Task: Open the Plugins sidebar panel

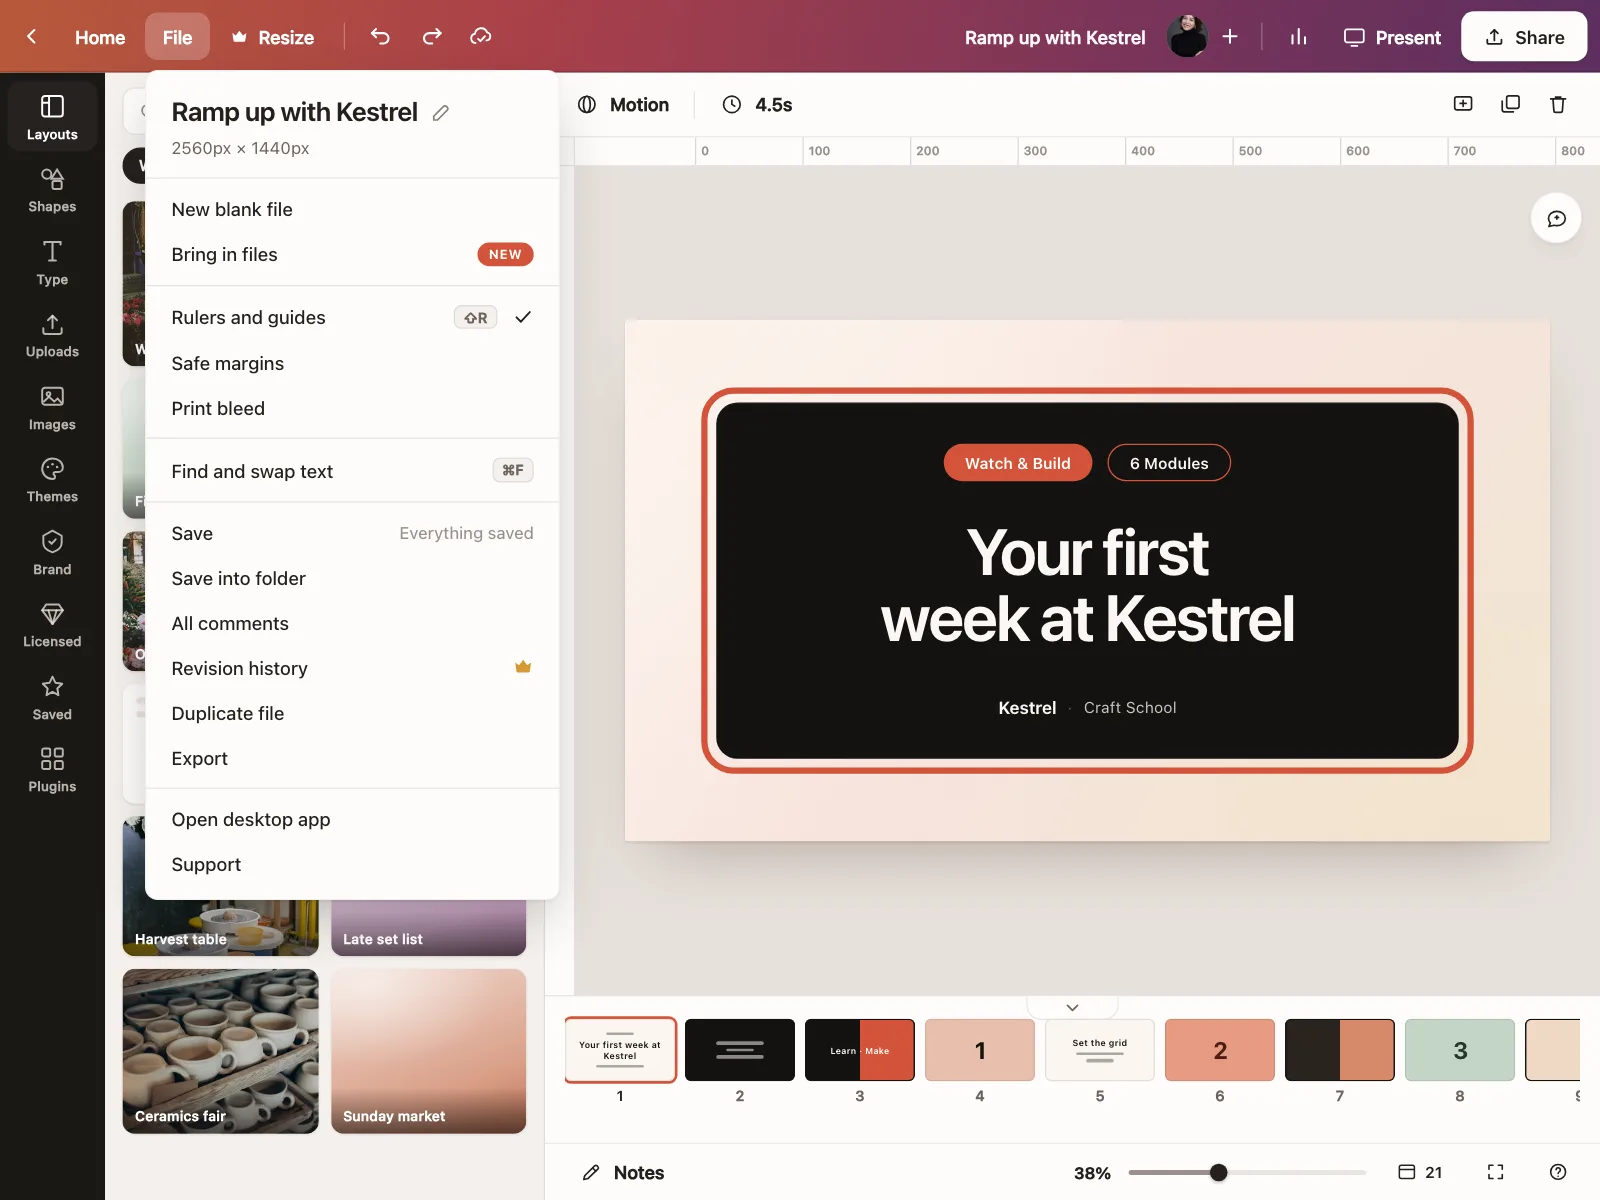Action: [52, 770]
